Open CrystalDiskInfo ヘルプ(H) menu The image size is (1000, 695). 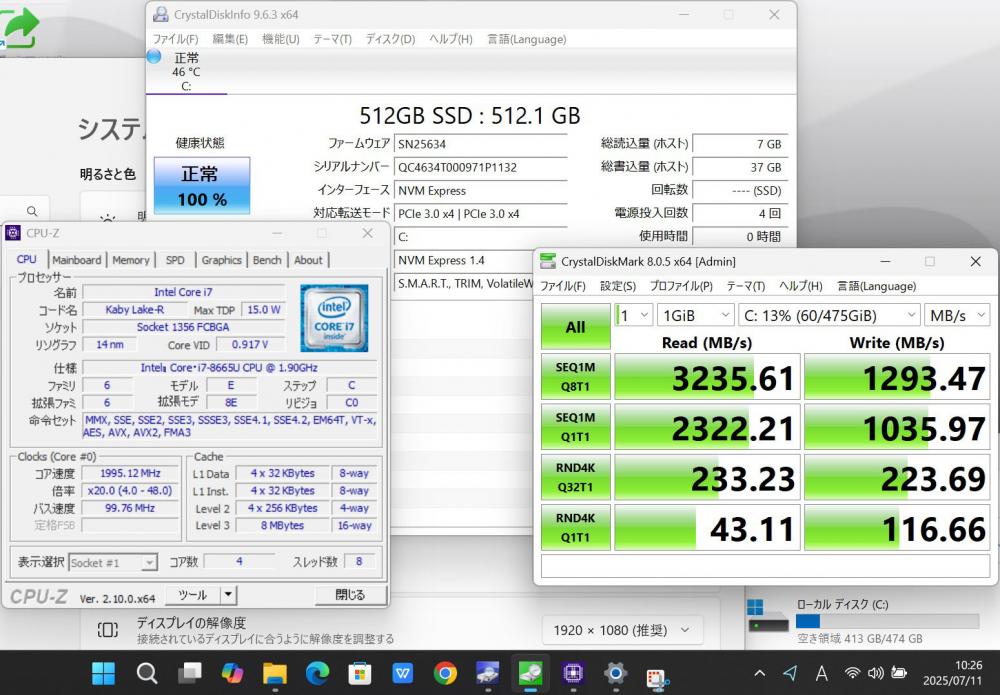click(451, 39)
